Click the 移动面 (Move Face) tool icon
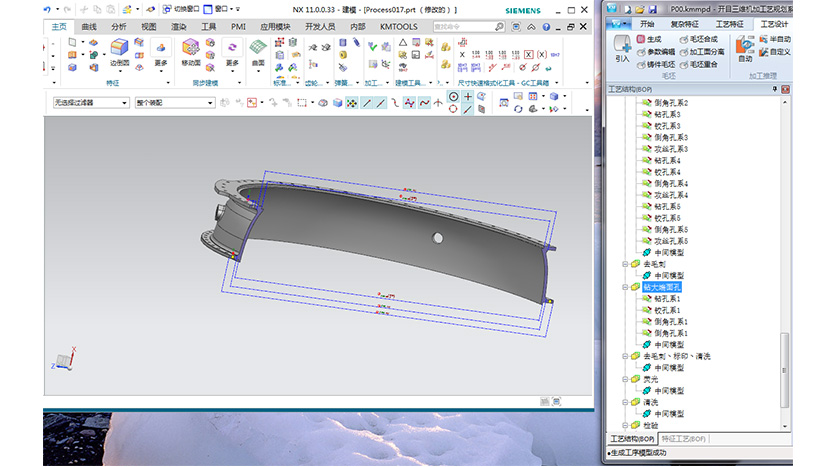The height and width of the screenshot is (467, 830). [190, 47]
